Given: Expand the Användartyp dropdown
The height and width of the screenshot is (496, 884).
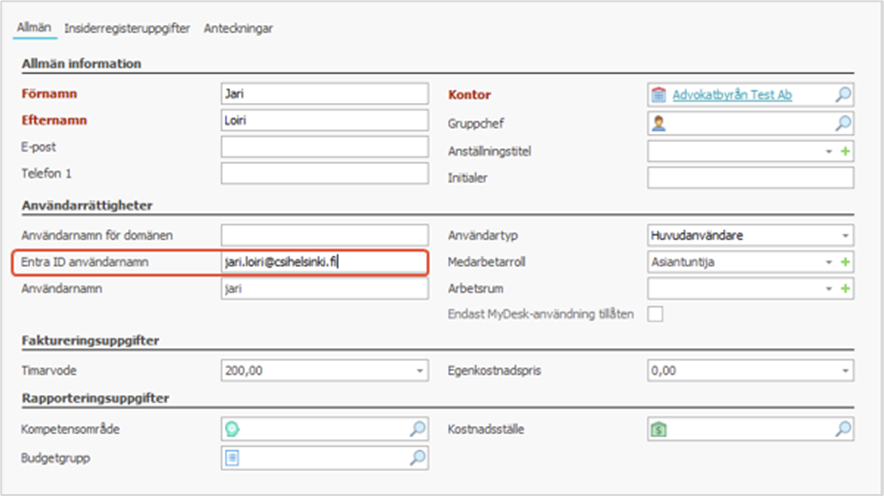Looking at the screenshot, I should coord(846,235).
